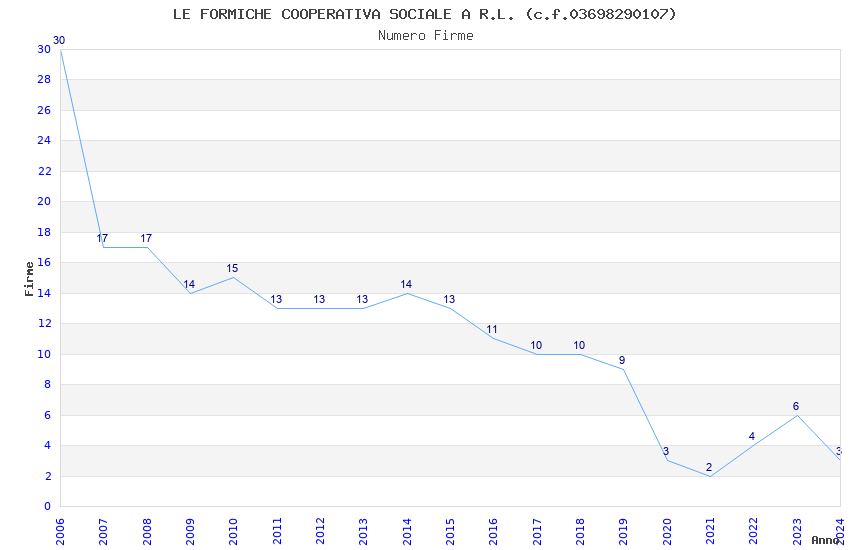This screenshot has height=550, width=850.
Task: Click the x-axis year label 2009
Action: pos(190,531)
